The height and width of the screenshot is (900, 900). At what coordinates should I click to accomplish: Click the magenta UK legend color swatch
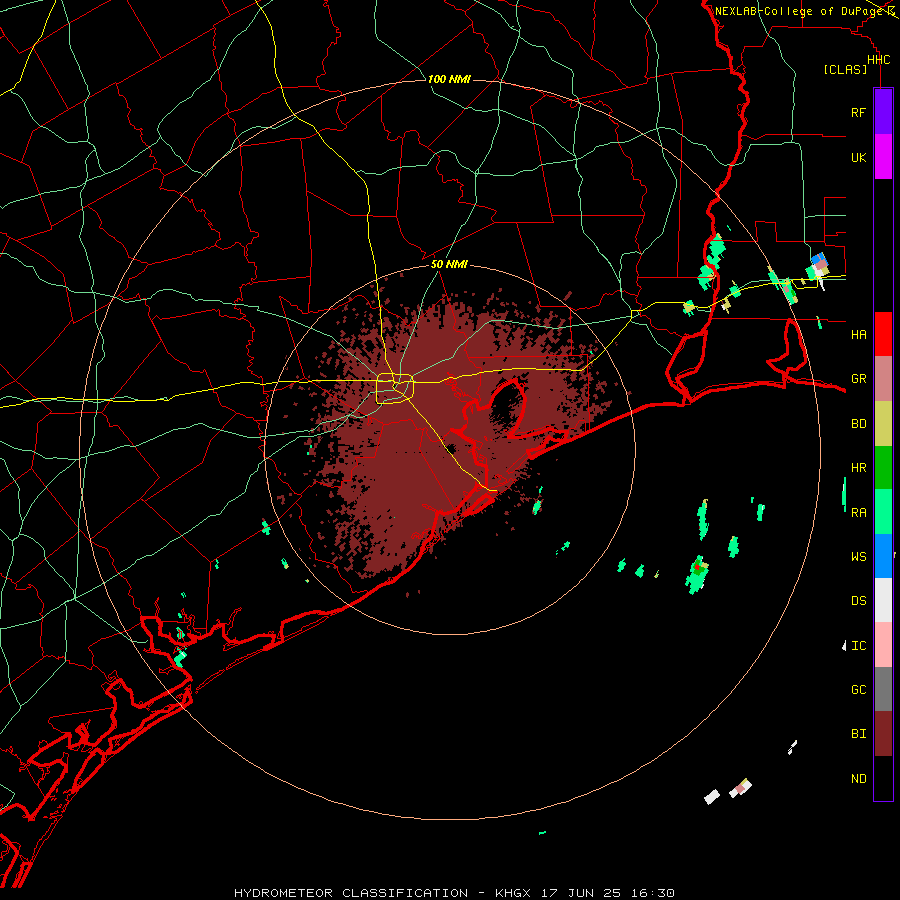[x=883, y=157]
